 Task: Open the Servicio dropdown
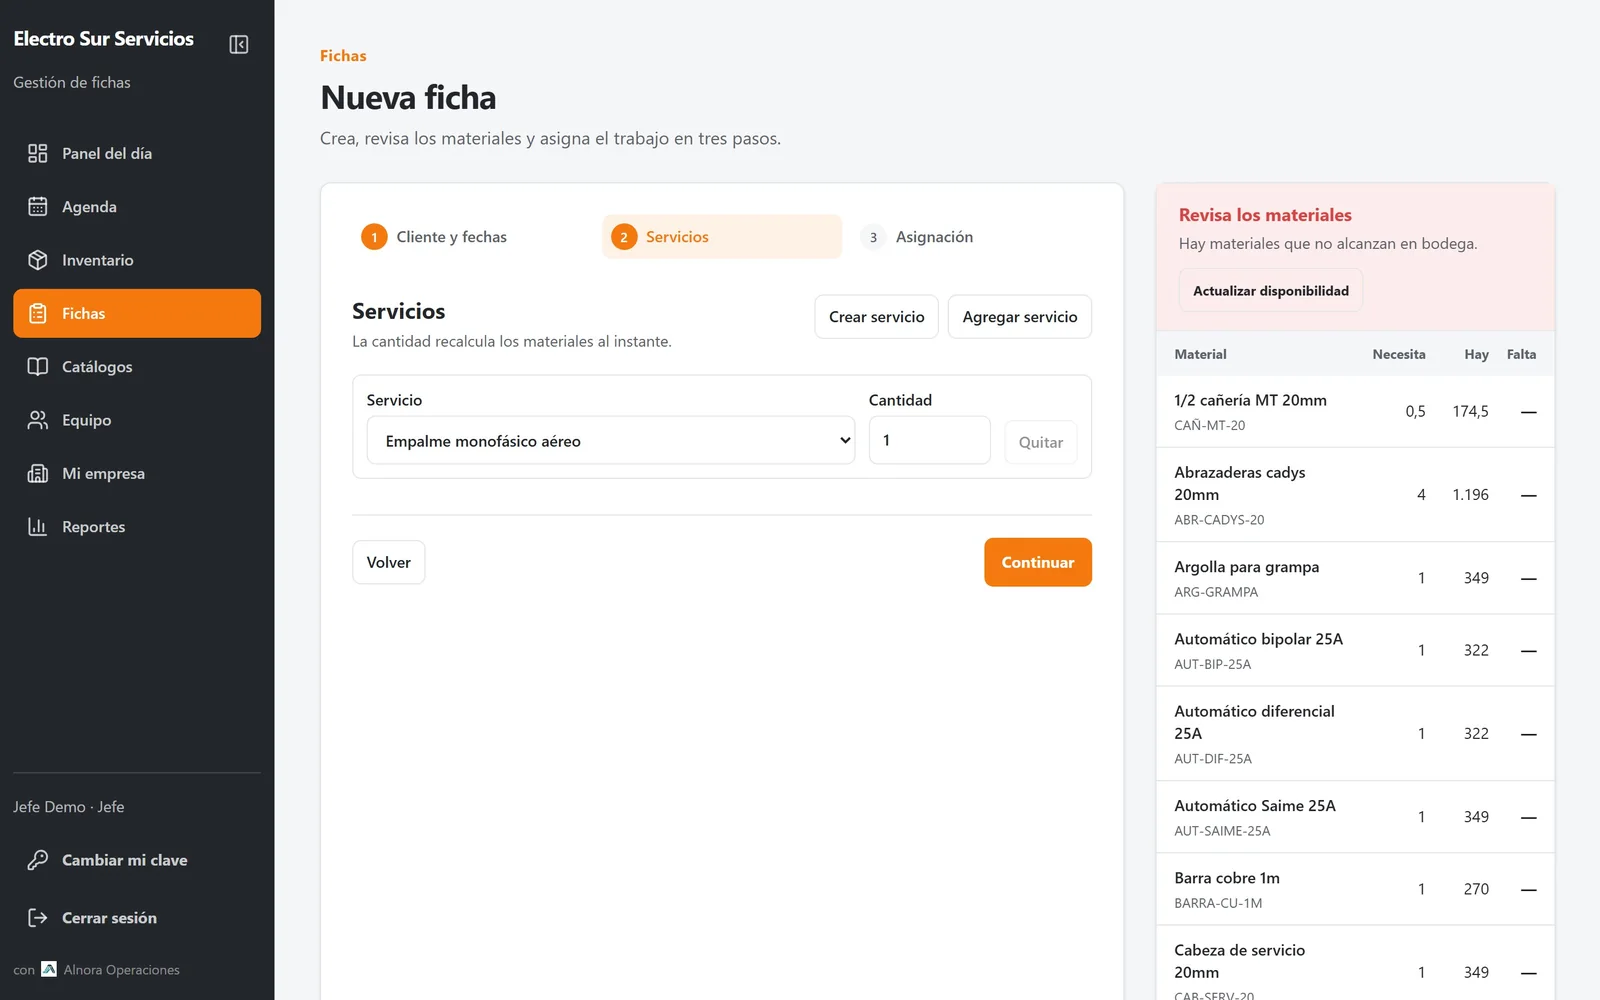click(611, 441)
